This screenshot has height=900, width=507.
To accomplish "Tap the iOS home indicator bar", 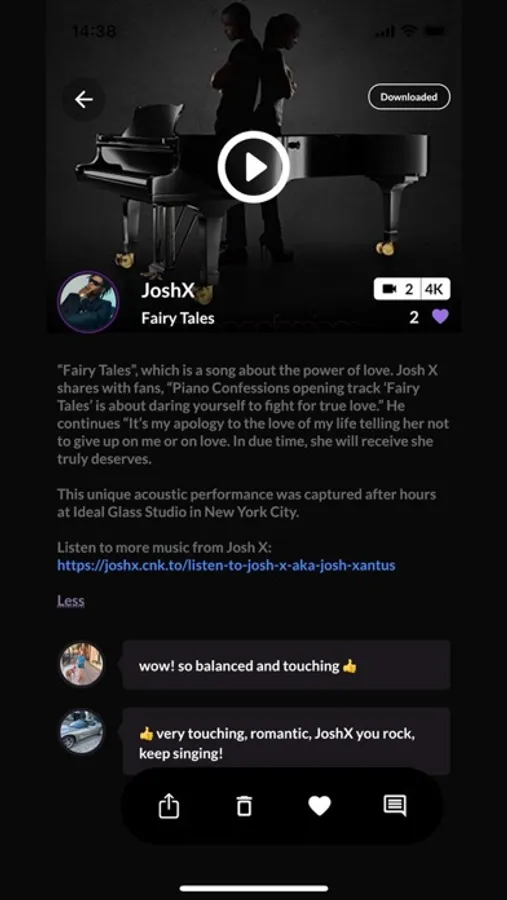I will (253, 889).
